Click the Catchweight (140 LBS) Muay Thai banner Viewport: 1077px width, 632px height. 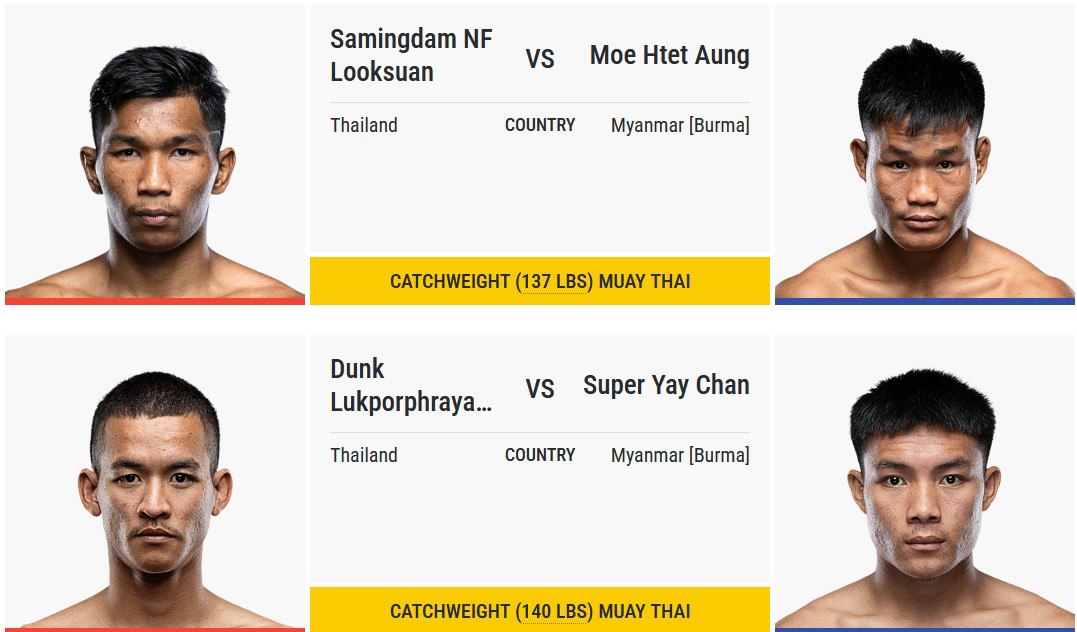540,610
